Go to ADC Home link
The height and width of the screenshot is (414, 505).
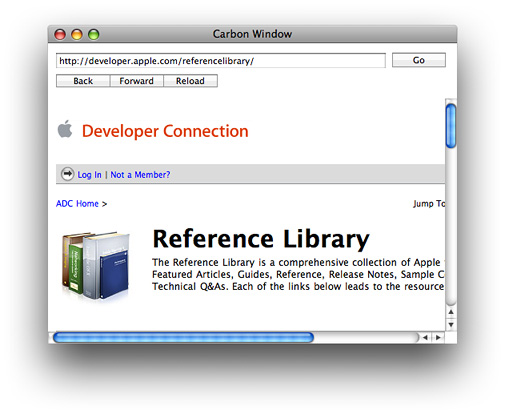tap(77, 204)
